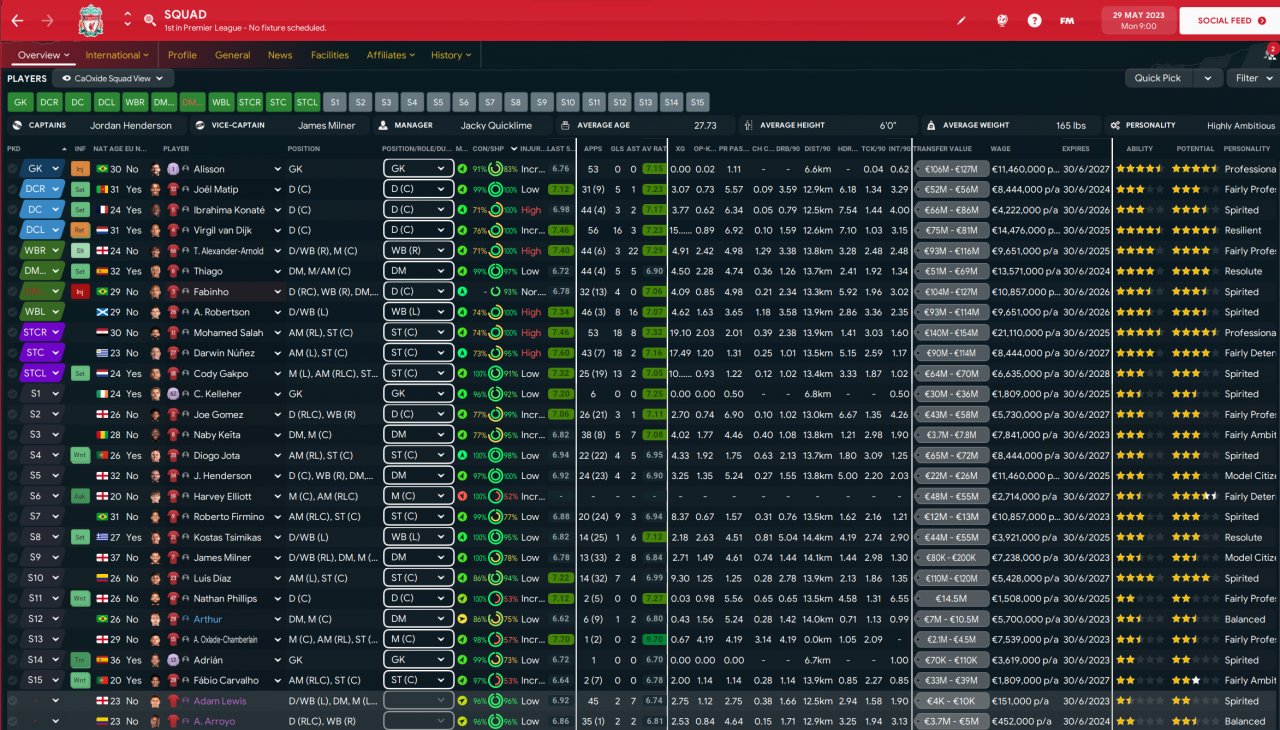
Task: Open the pencil edit tool
Action: coord(962,20)
